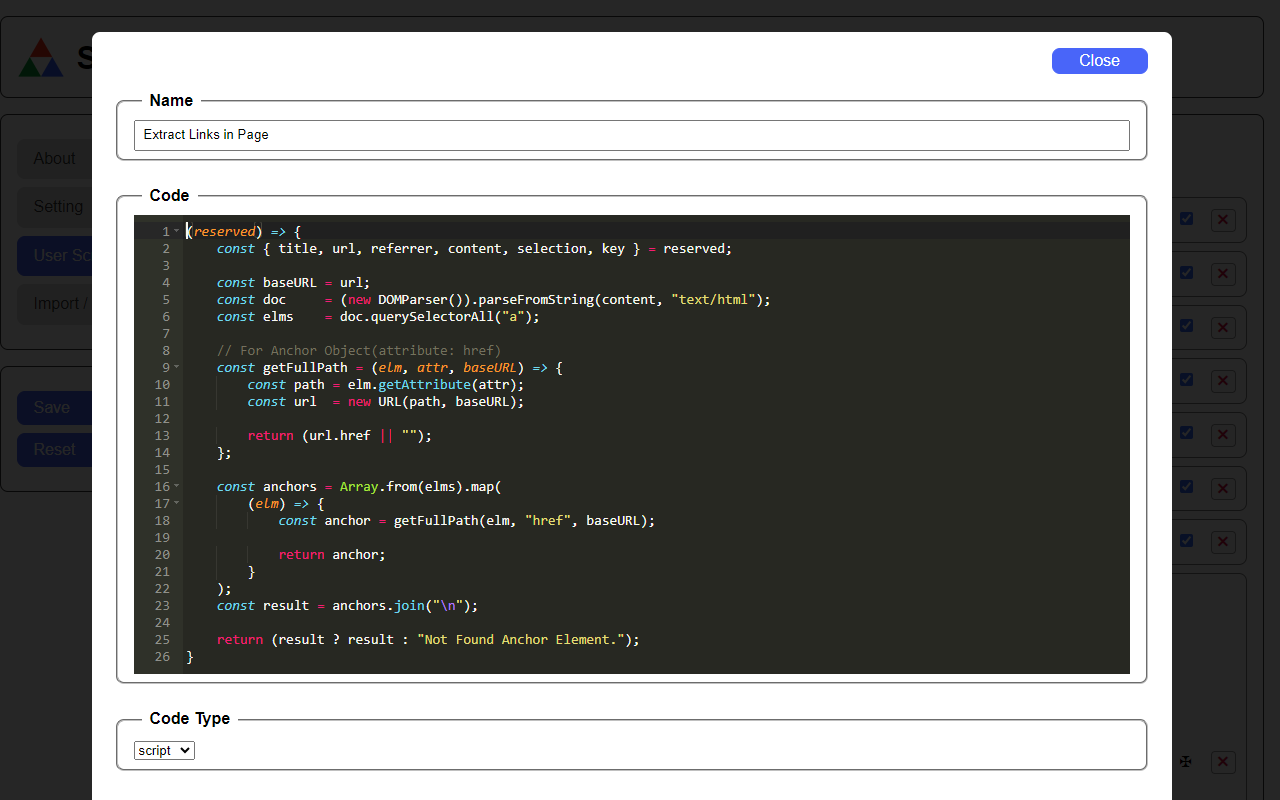Uncheck the seventh script row checkbox
The height and width of the screenshot is (800, 1280).
point(1186,540)
